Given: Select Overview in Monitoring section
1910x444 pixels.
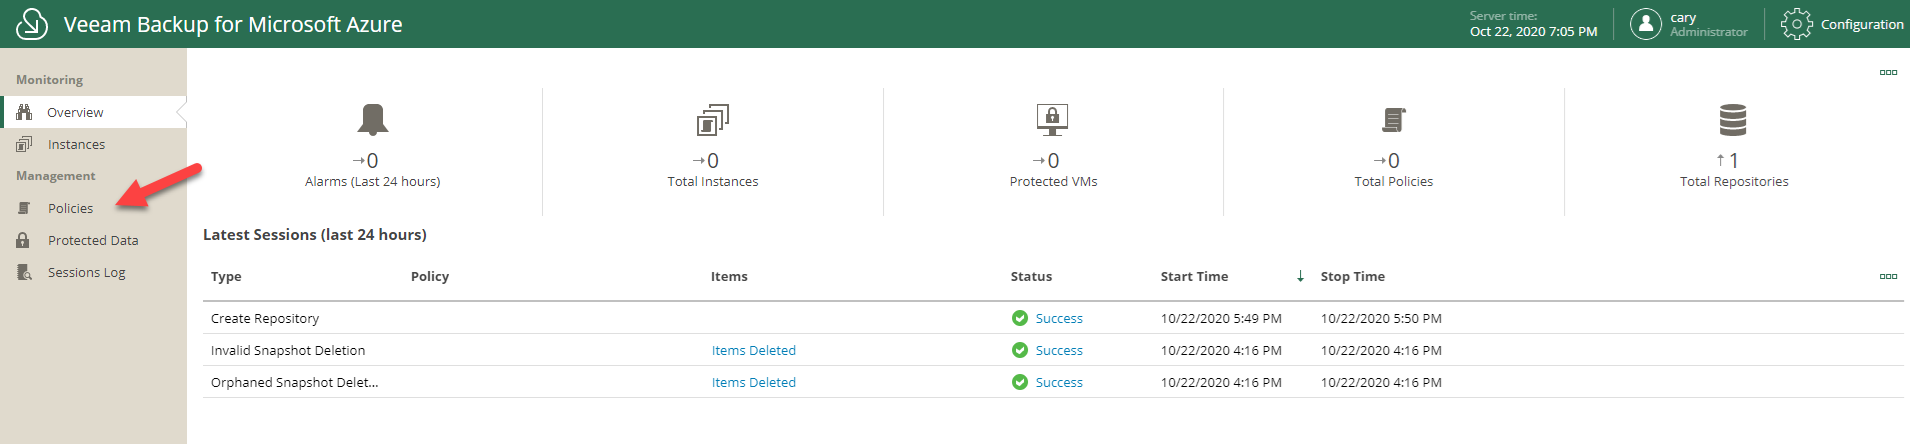Looking at the screenshot, I should (75, 112).
